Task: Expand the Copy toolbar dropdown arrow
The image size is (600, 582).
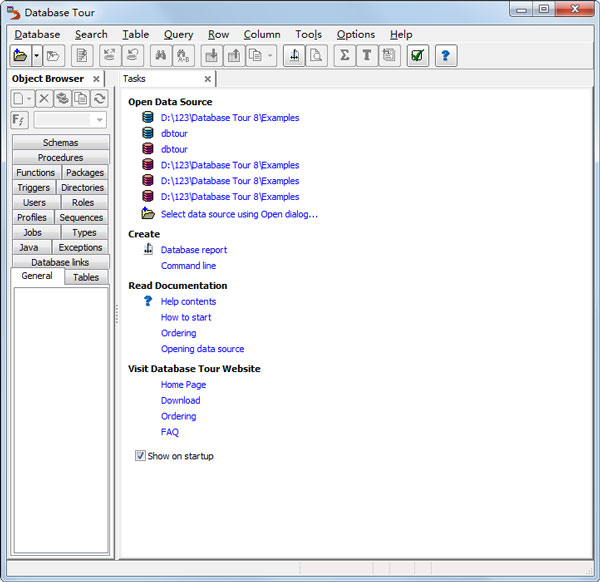Action: [x=270, y=56]
